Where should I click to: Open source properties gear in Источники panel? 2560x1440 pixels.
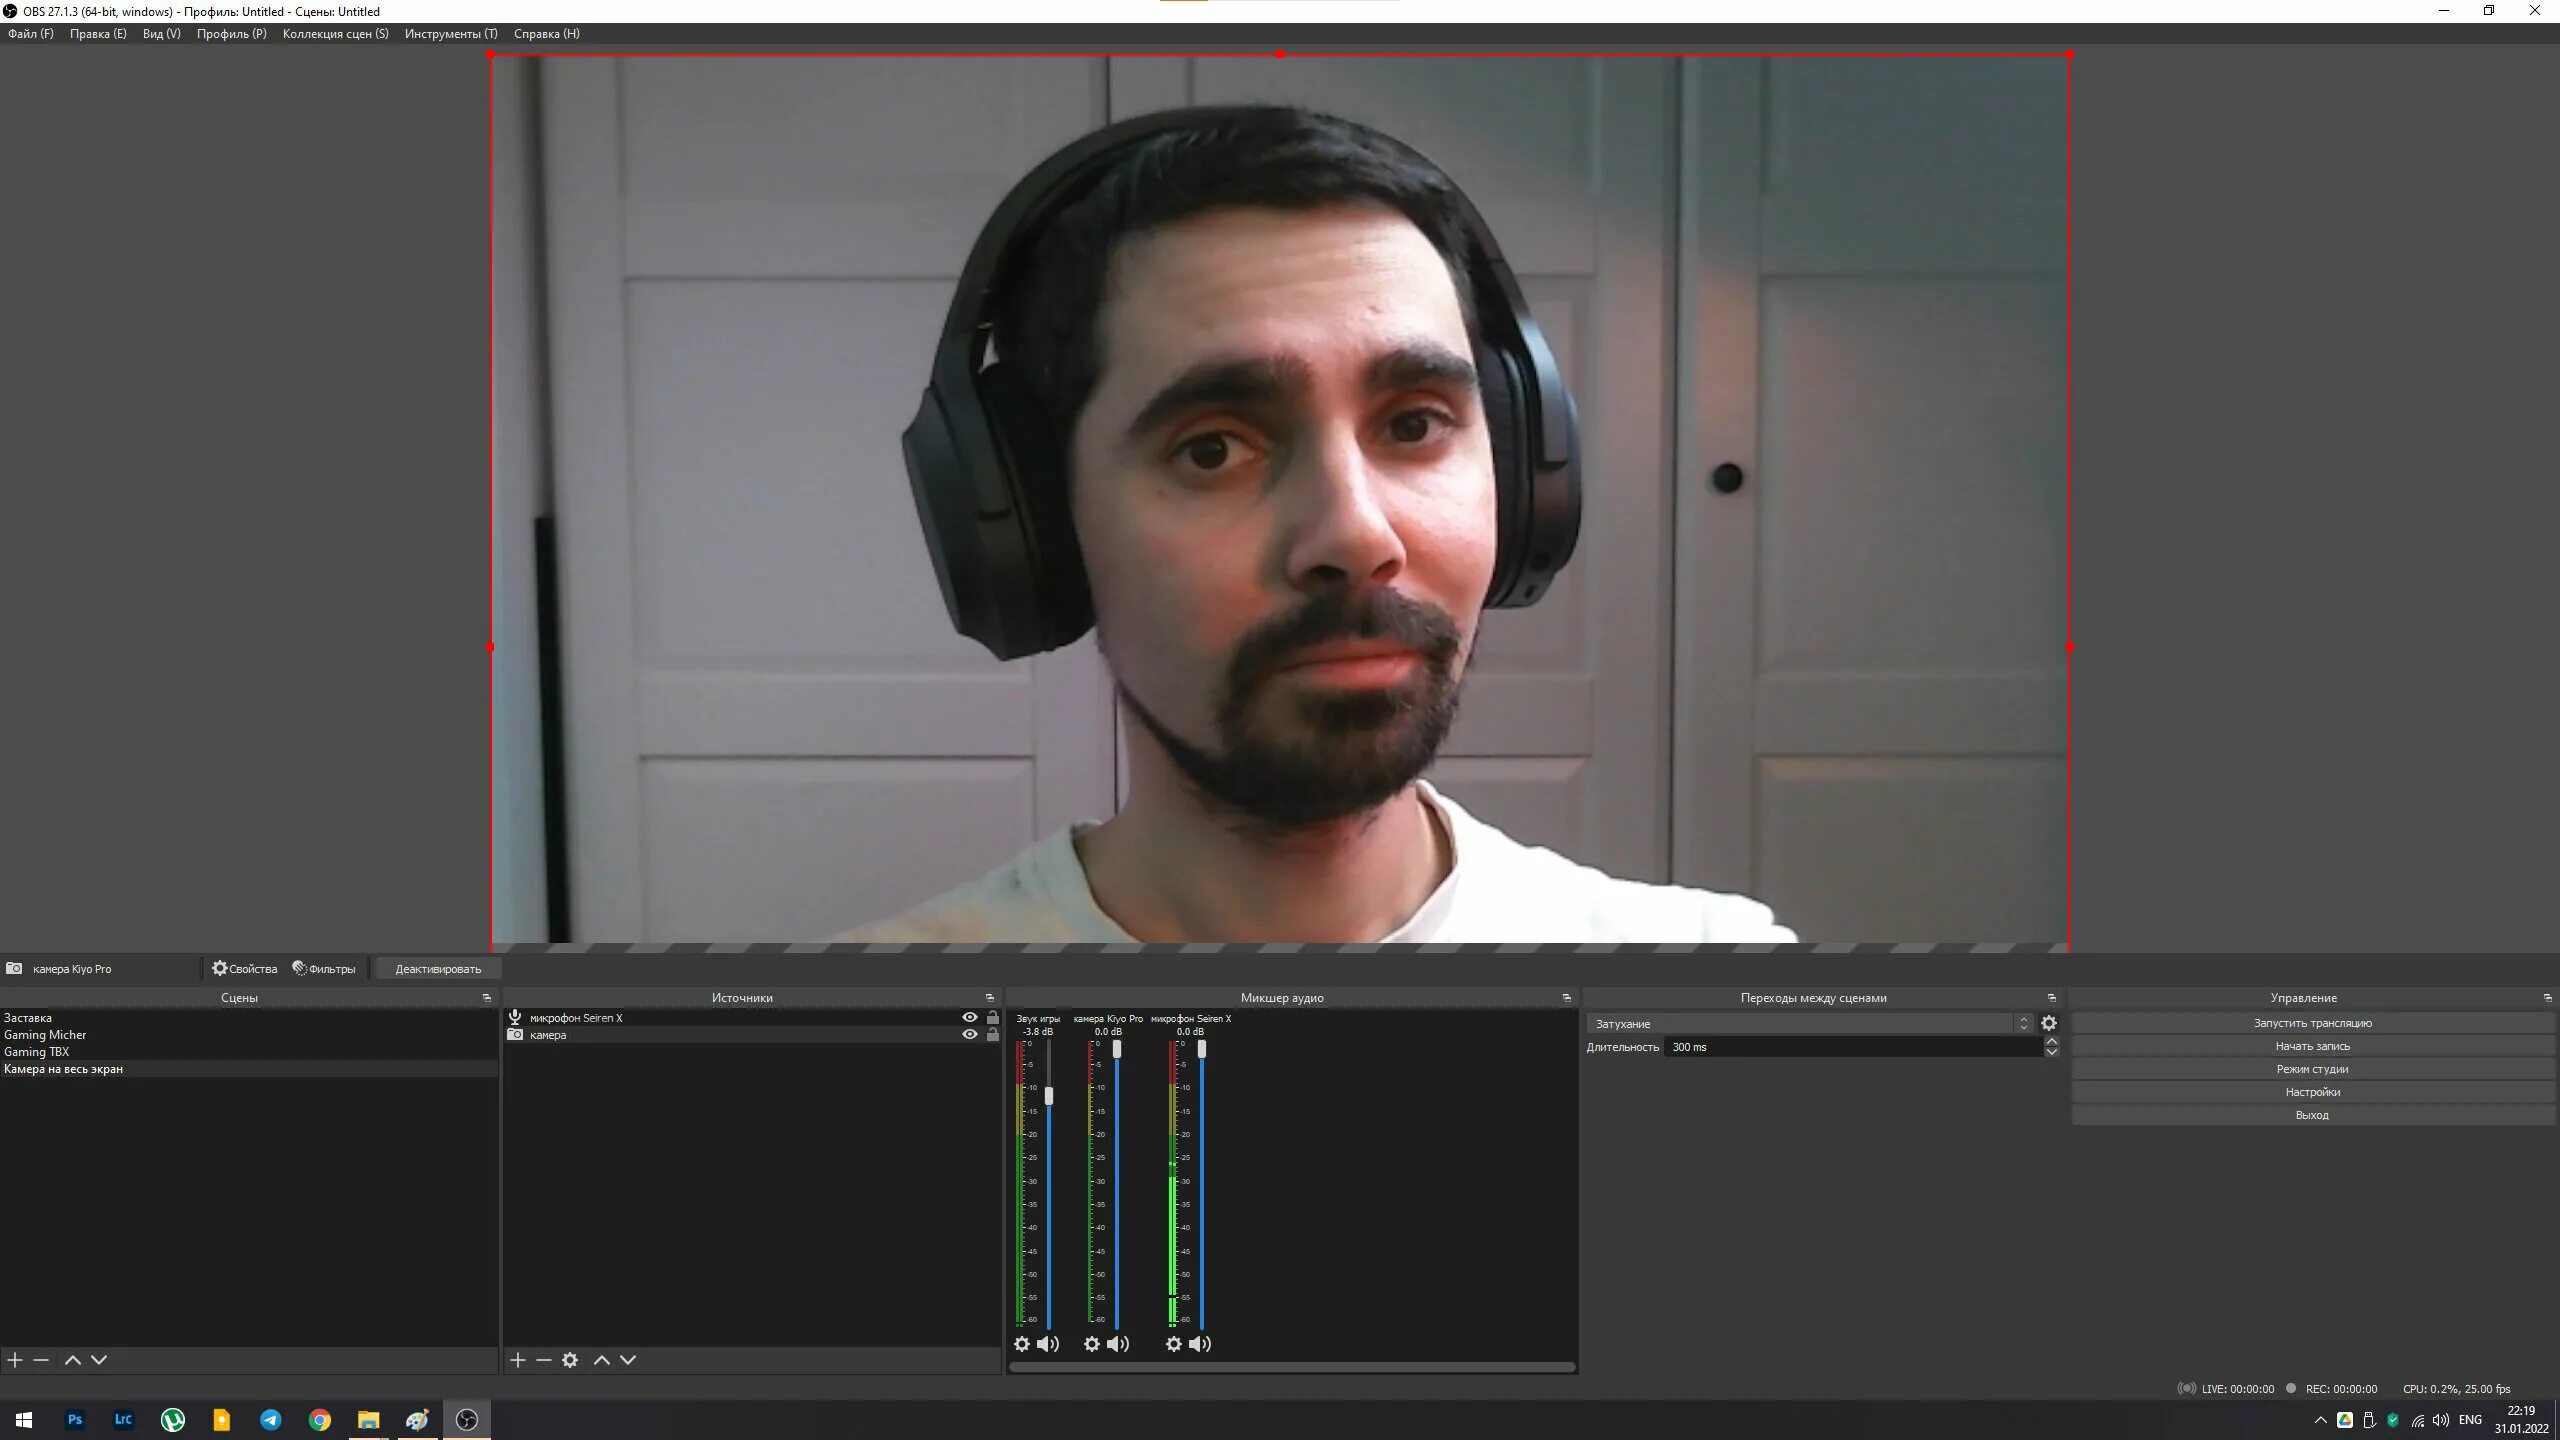click(570, 1360)
